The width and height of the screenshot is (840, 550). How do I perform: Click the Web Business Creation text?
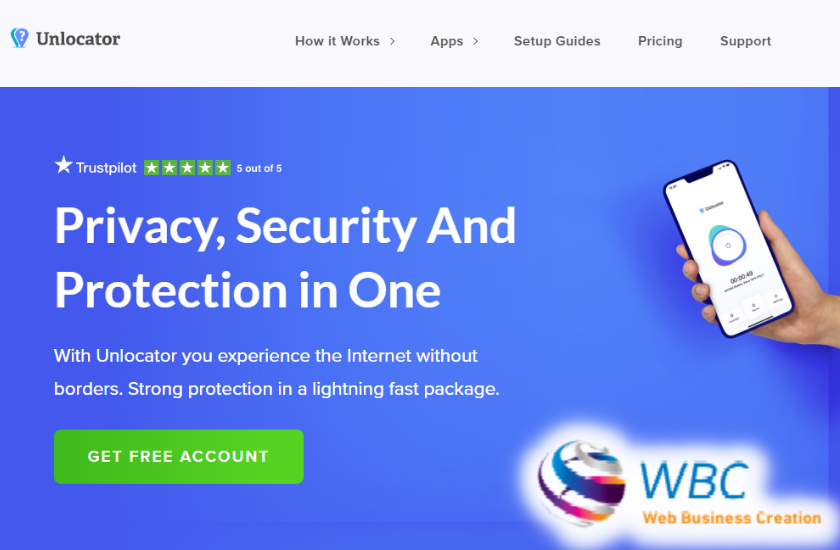point(732,518)
